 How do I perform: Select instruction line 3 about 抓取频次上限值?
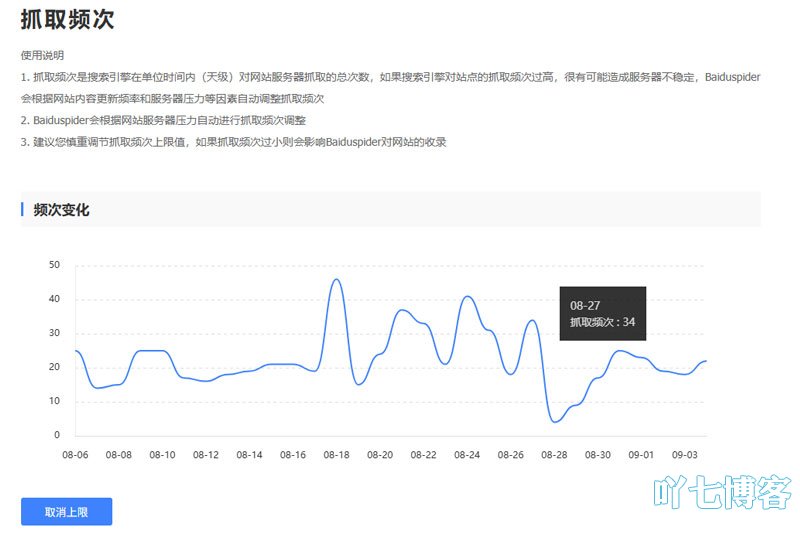click(x=234, y=142)
